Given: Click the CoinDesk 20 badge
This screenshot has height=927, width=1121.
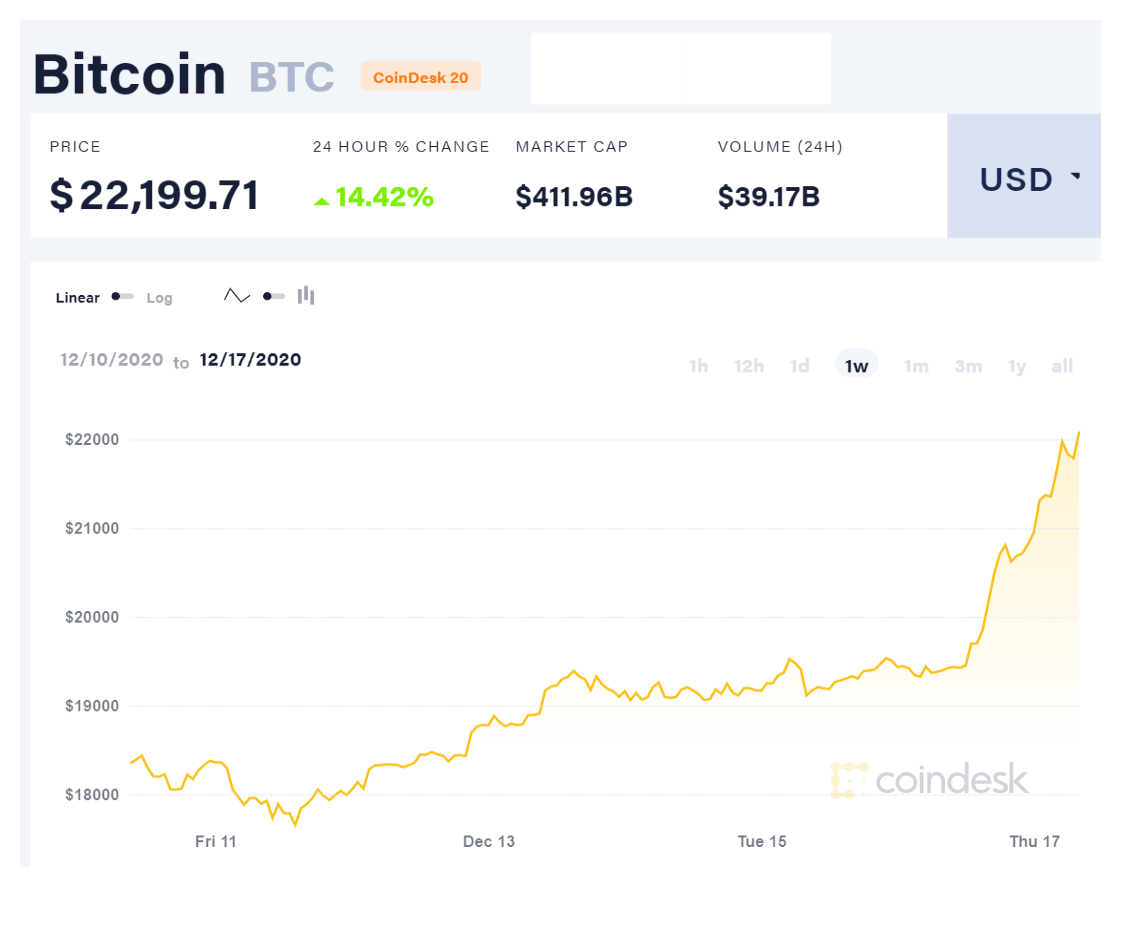Looking at the screenshot, I should coord(420,76).
